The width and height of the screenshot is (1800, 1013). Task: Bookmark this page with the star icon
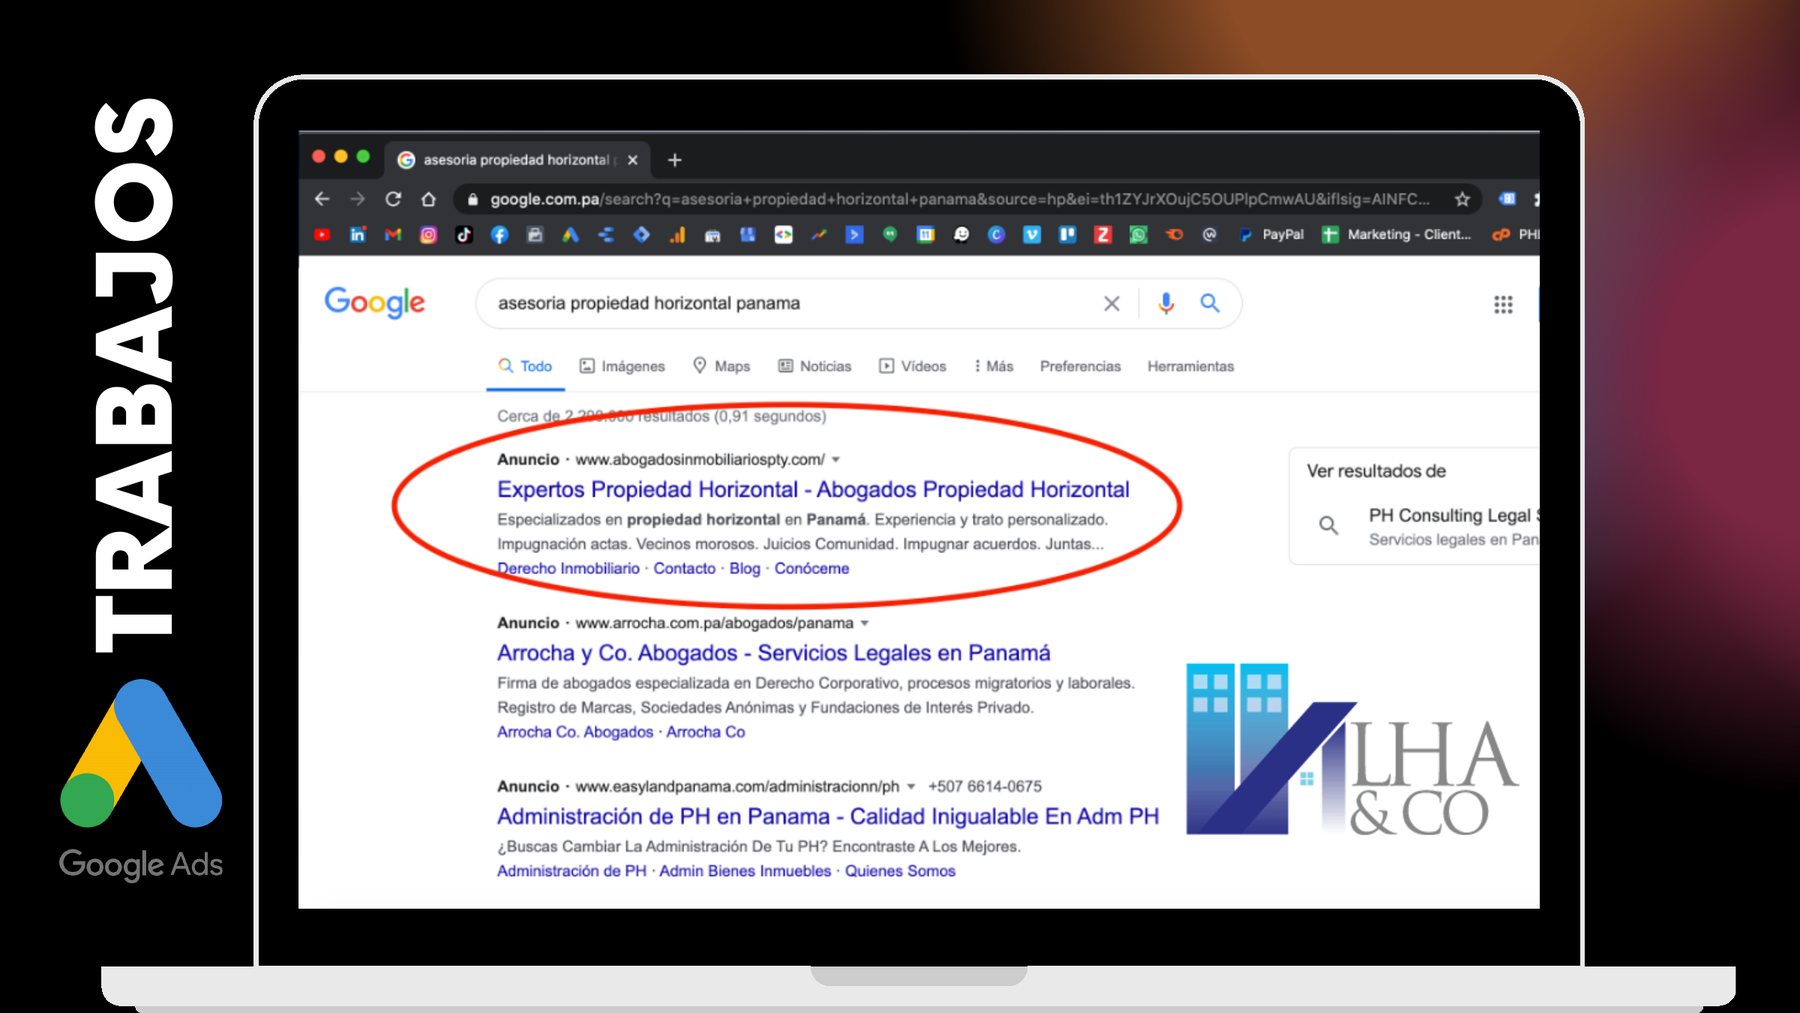pos(1462,199)
